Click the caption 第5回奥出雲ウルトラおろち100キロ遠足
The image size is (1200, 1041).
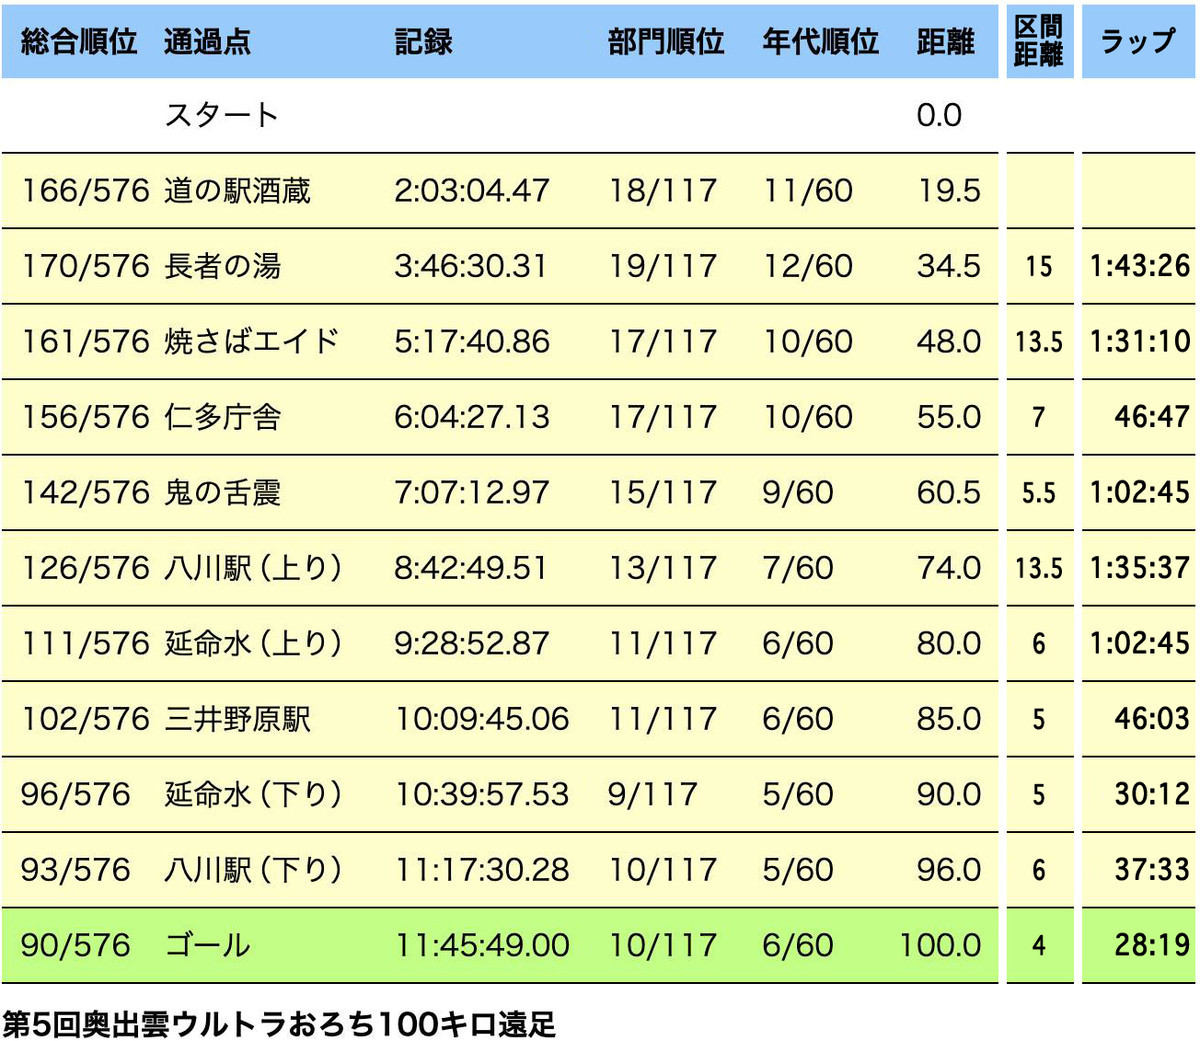pos(279,1023)
